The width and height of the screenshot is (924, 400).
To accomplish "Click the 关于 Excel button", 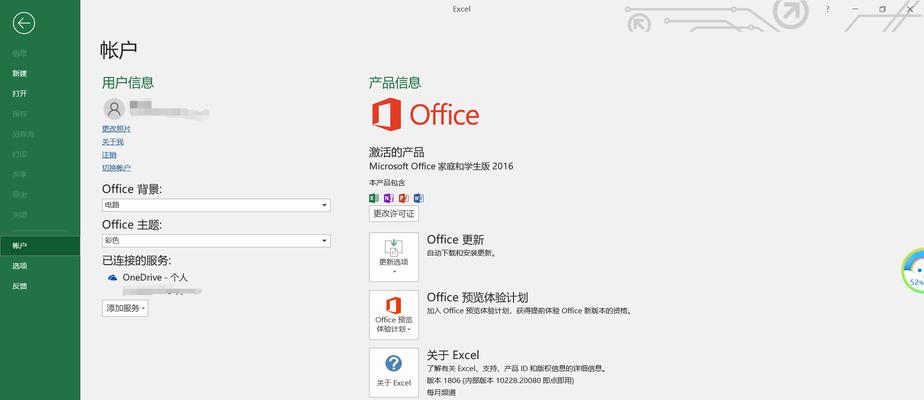I will pos(394,372).
